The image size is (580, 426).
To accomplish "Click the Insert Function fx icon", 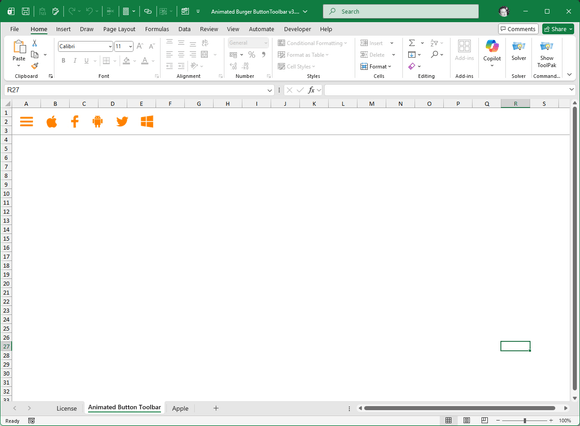I will pos(311,90).
